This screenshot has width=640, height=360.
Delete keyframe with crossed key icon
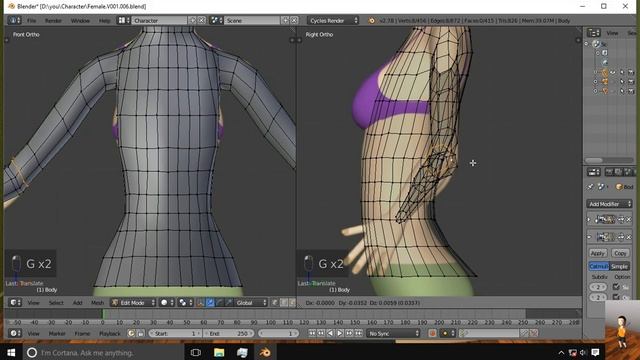point(533,333)
